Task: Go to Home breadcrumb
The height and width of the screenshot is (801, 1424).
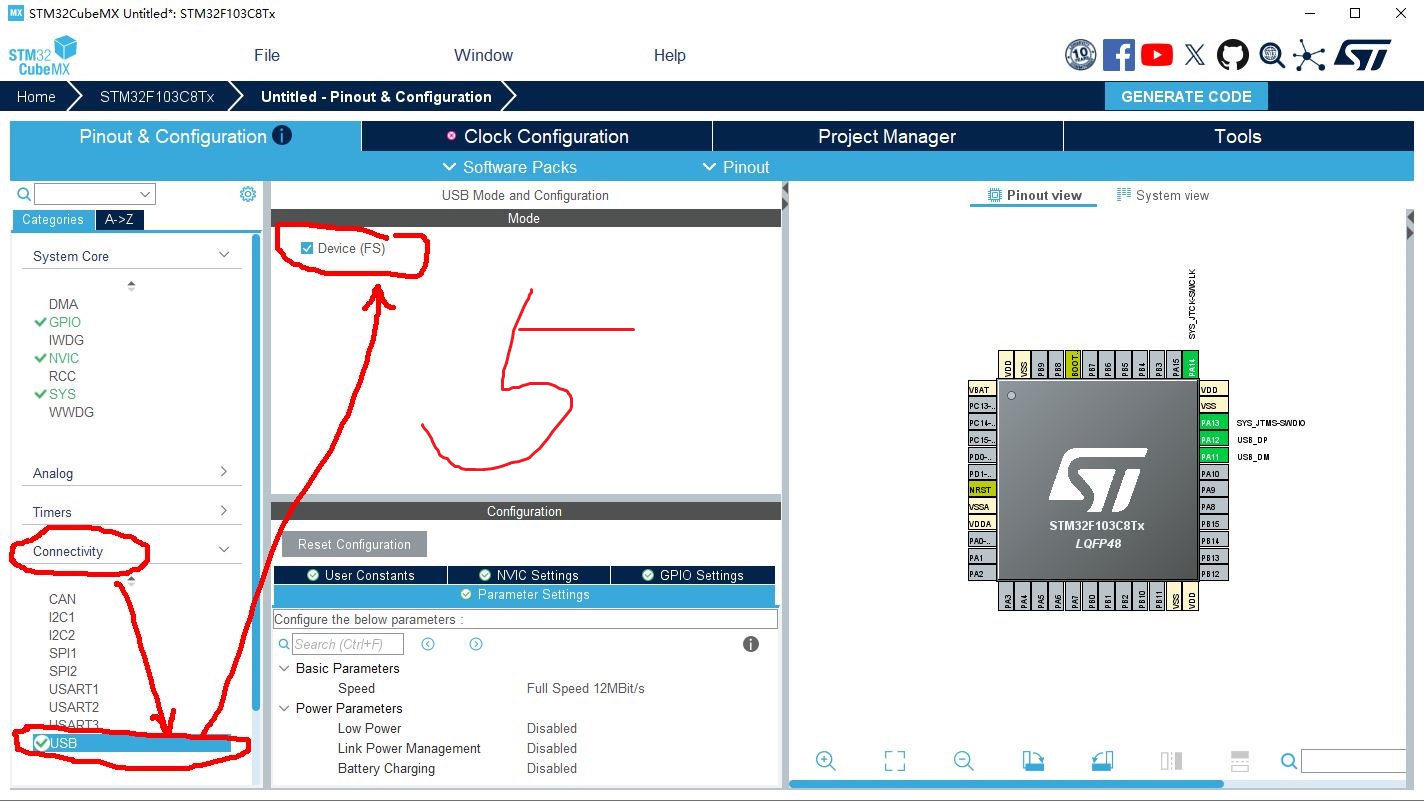Action: 36,96
